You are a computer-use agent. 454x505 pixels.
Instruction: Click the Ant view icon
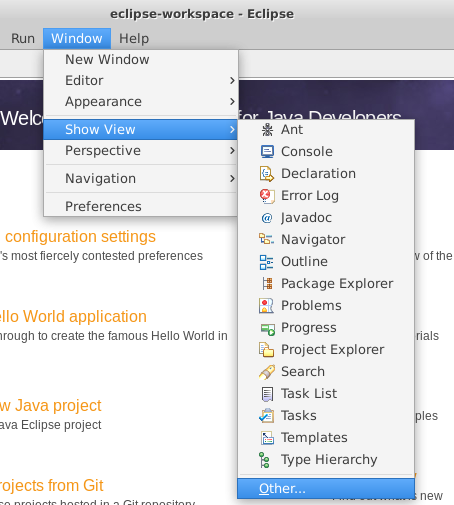[267, 130]
